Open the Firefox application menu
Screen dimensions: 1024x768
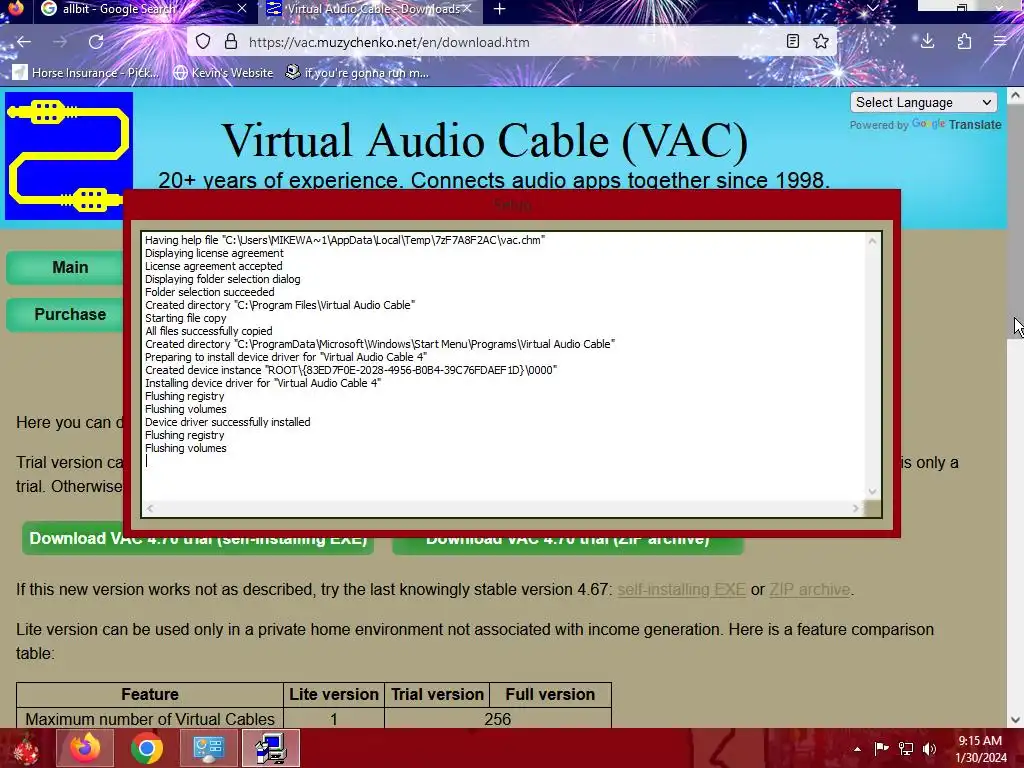(1000, 42)
